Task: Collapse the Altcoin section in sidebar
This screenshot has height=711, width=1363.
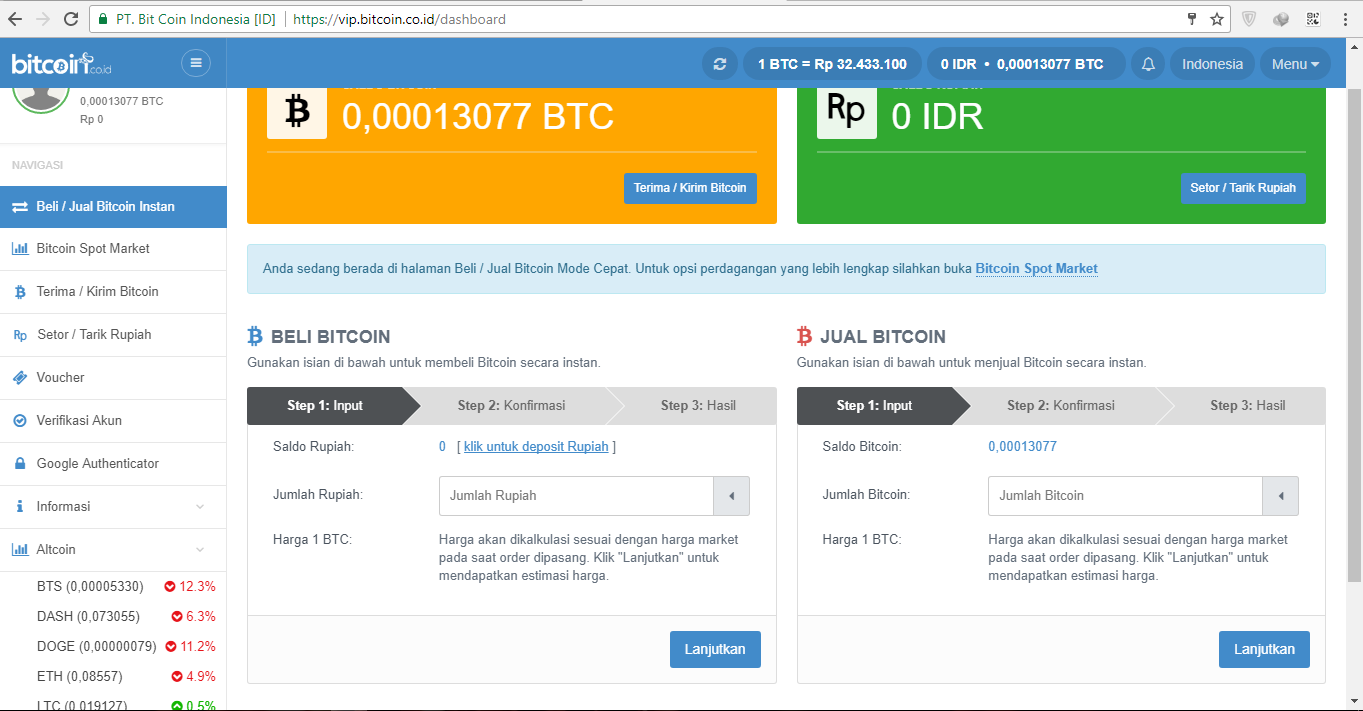Action: click(113, 550)
